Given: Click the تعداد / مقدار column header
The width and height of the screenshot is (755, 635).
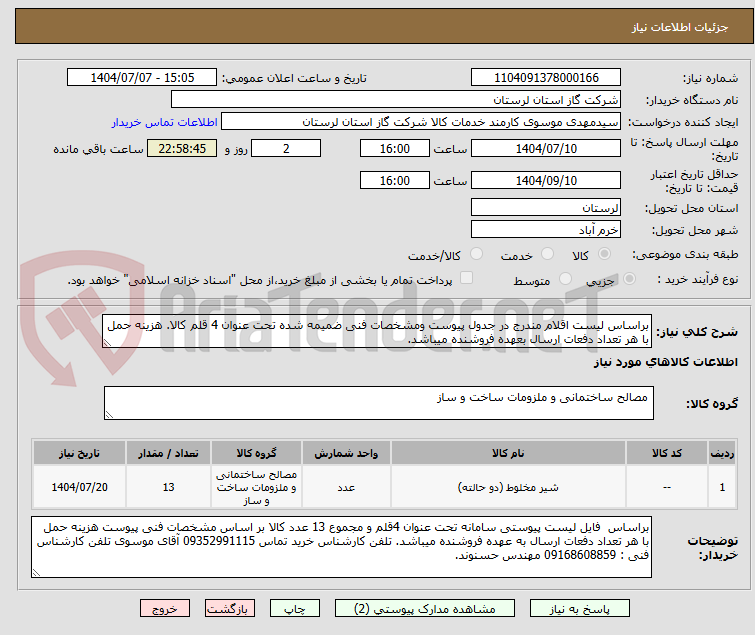Looking at the screenshot, I should (168, 453).
